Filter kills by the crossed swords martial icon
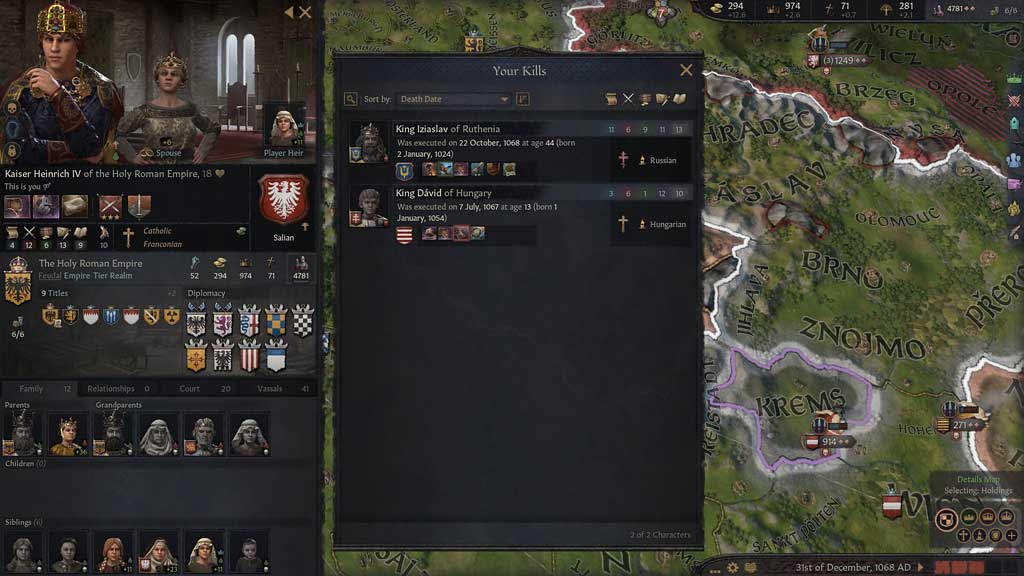This screenshot has width=1024, height=576. [628, 99]
